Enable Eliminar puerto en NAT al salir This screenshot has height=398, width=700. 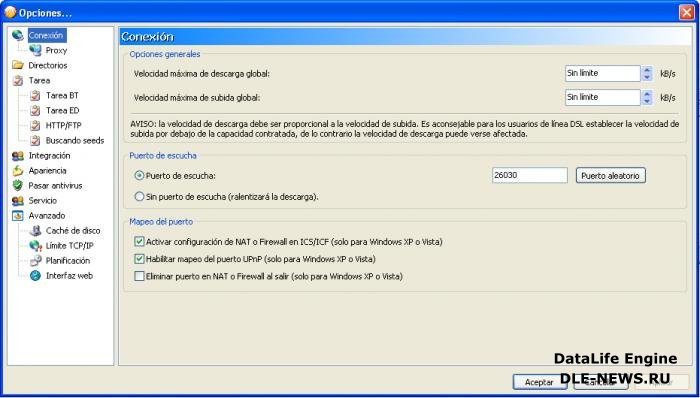click(139, 276)
